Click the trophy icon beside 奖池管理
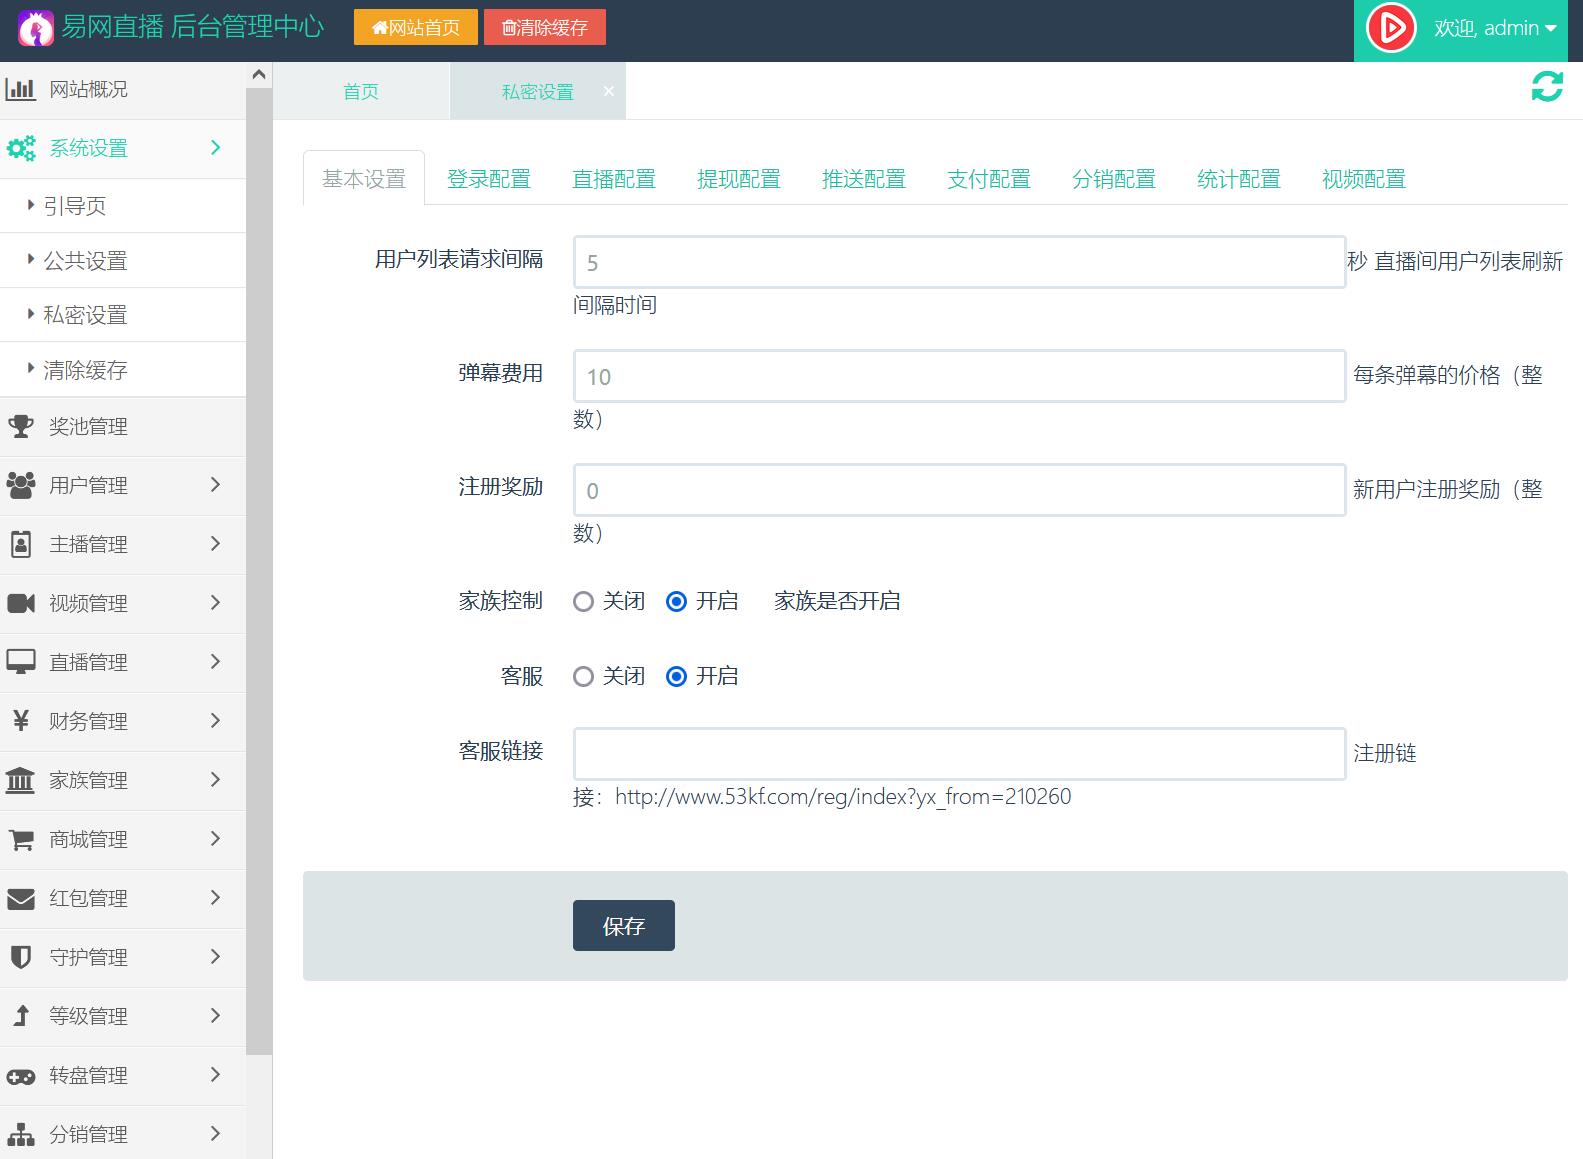 pos(21,426)
